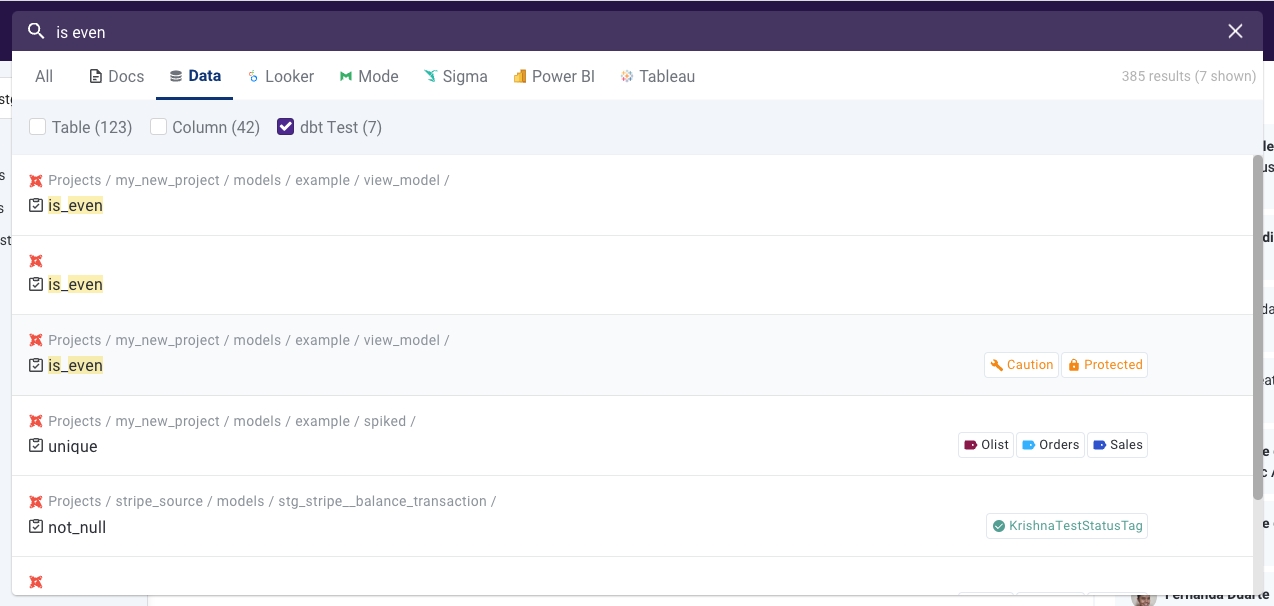The image size is (1274, 606).
Task: Select the Olist tag
Action: [x=986, y=445]
